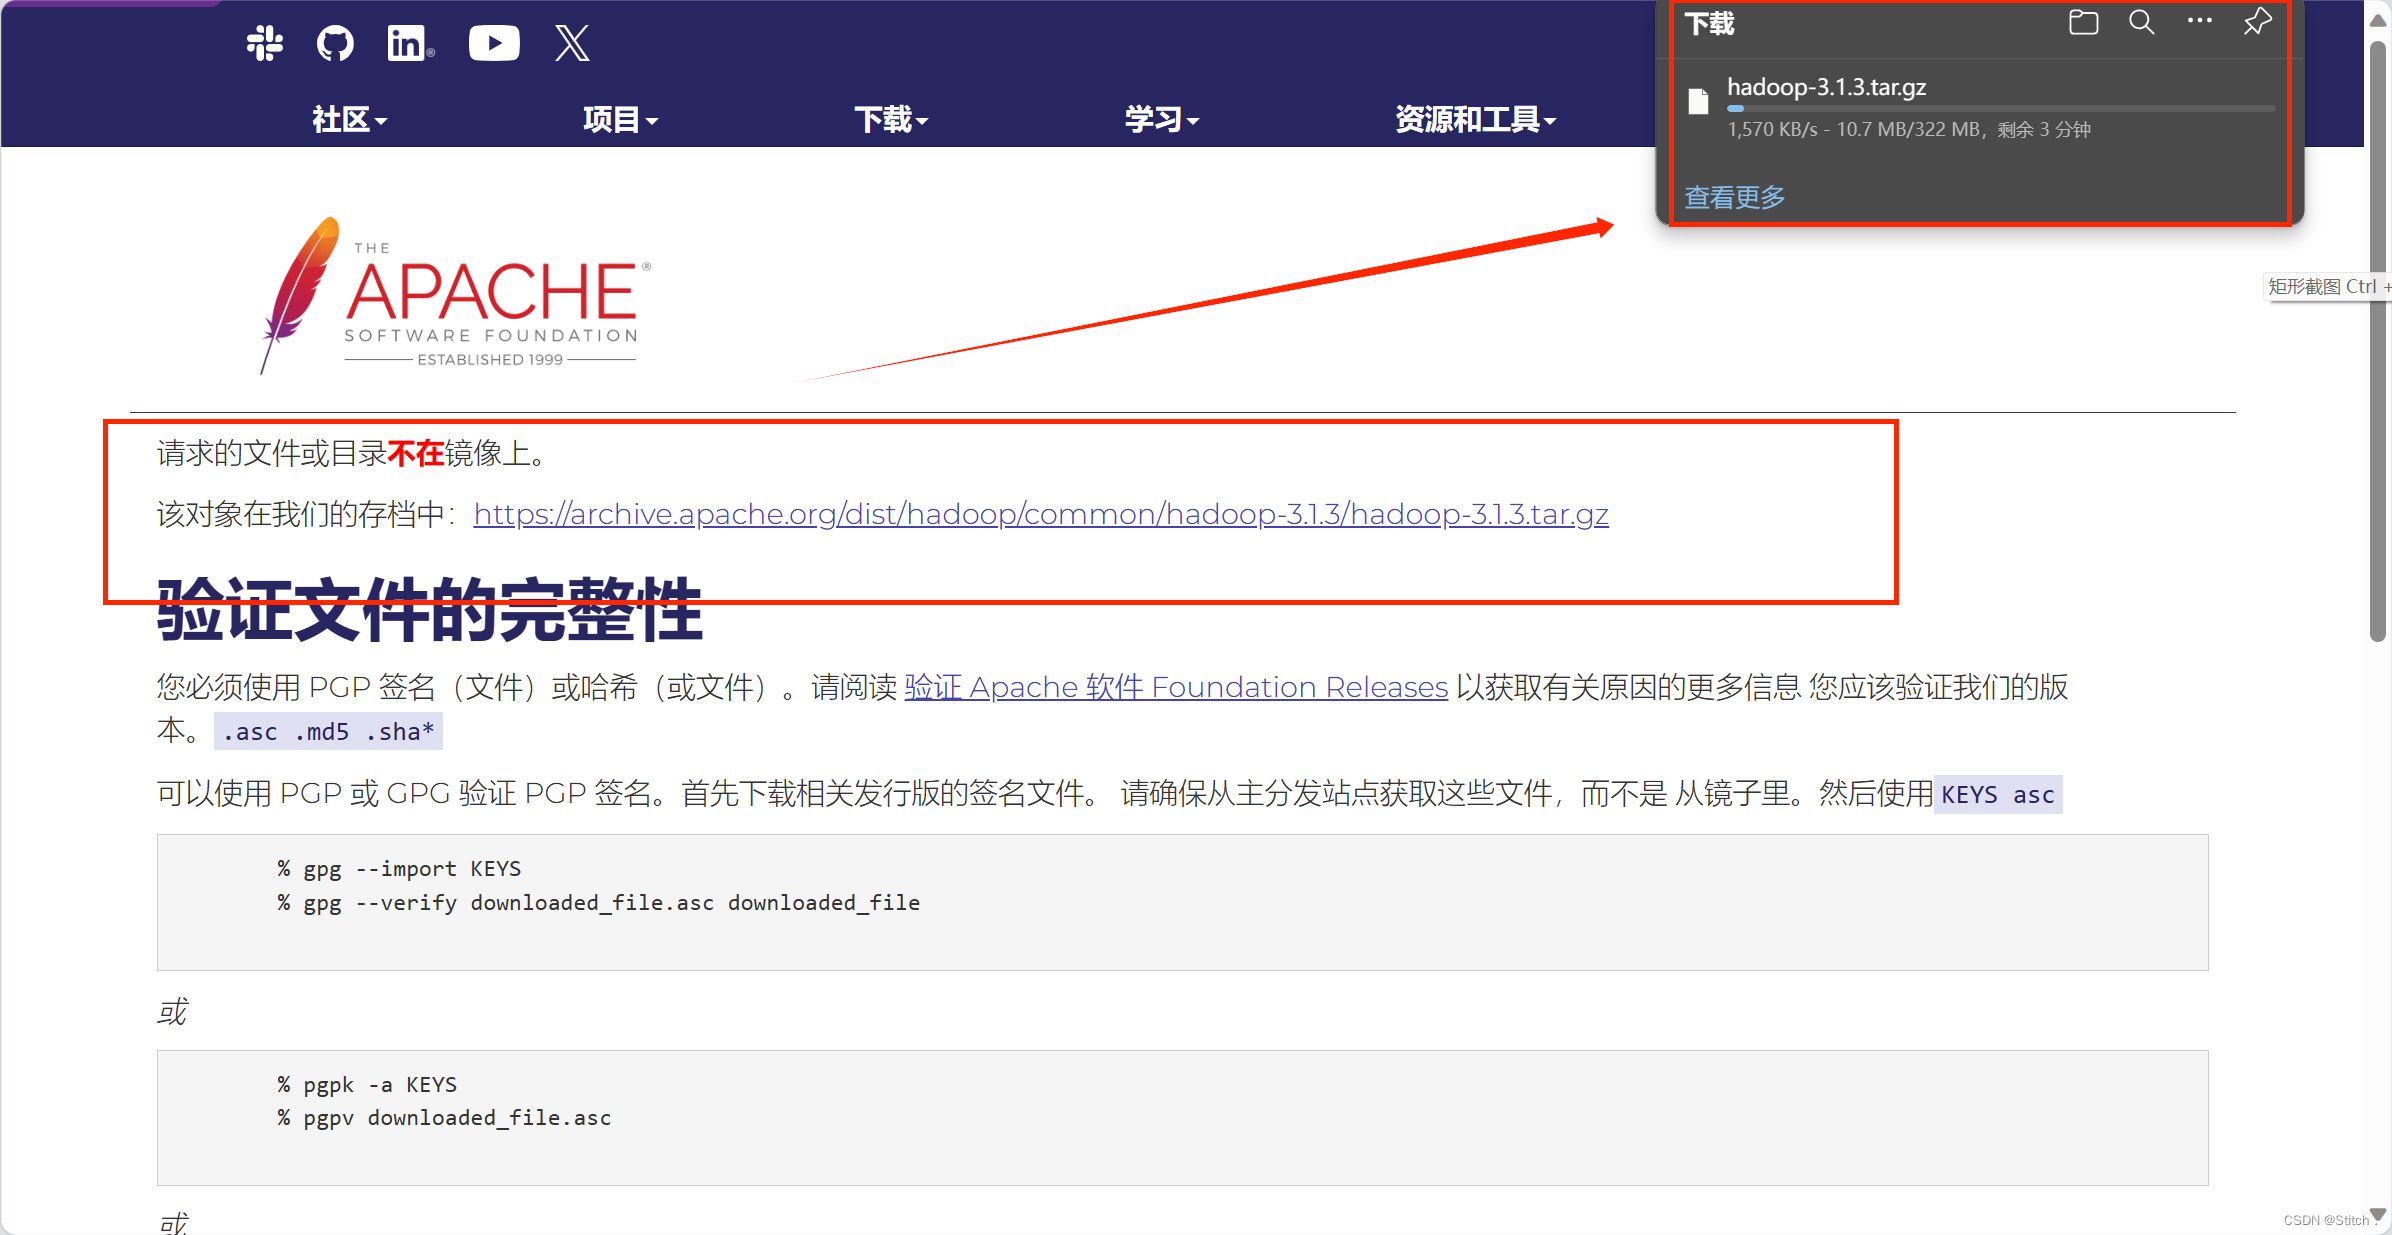Open the archive.apache.org hadoop-3.1.3.tar.gz link
Image resolution: width=2392 pixels, height=1235 pixels.
(1041, 514)
